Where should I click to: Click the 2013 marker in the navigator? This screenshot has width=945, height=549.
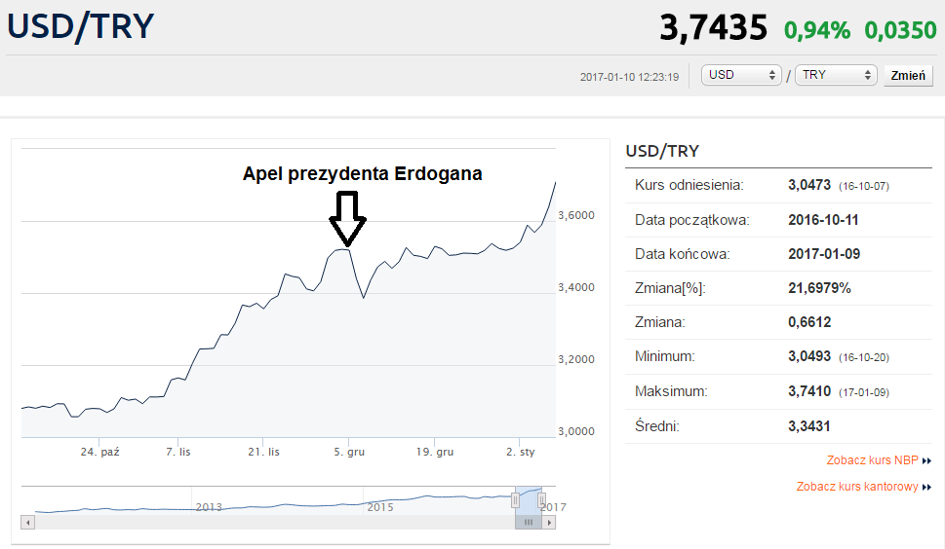[209, 507]
